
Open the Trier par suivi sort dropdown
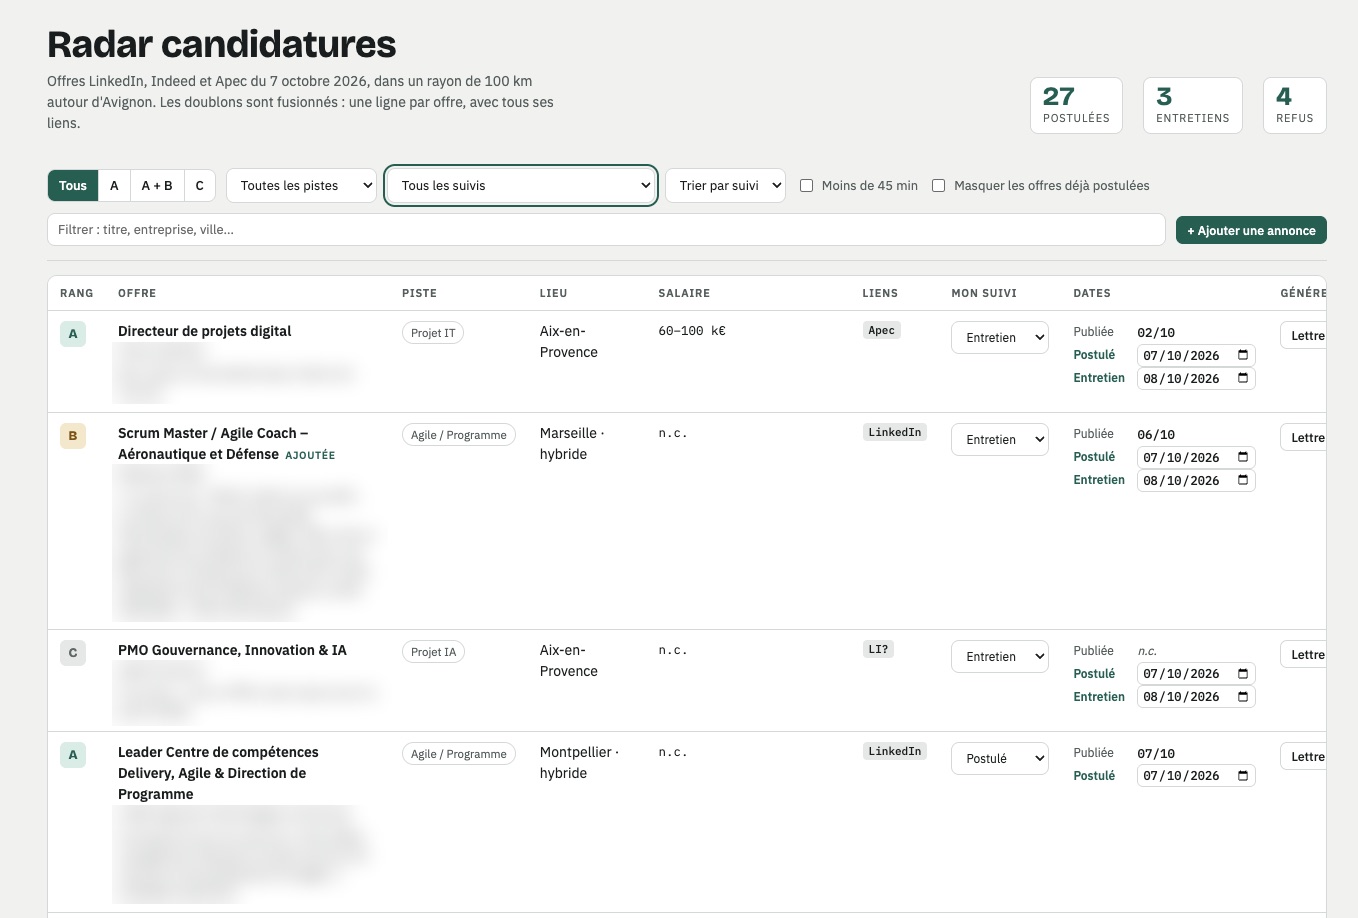coord(725,186)
